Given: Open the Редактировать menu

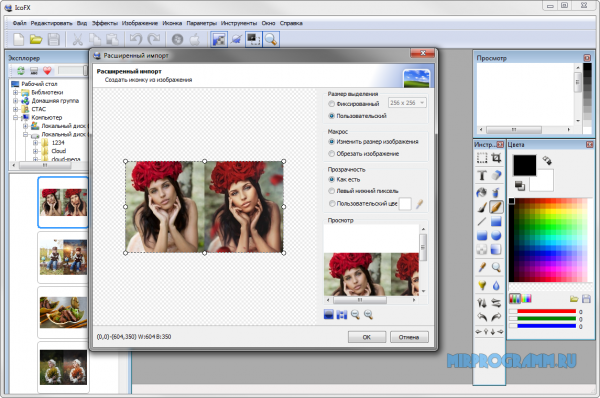Looking at the screenshot, I should coord(51,23).
